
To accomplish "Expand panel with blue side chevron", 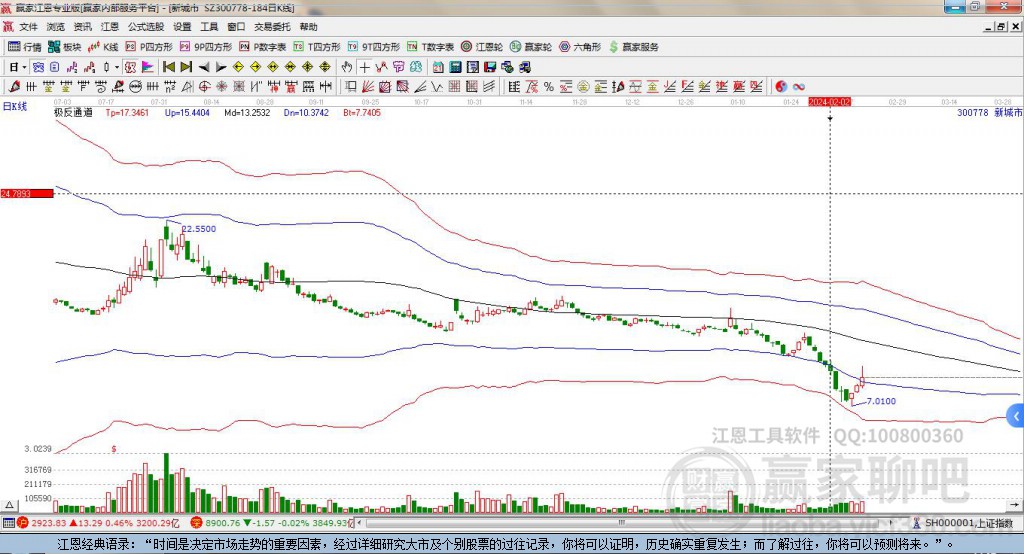I will pos(1016,416).
